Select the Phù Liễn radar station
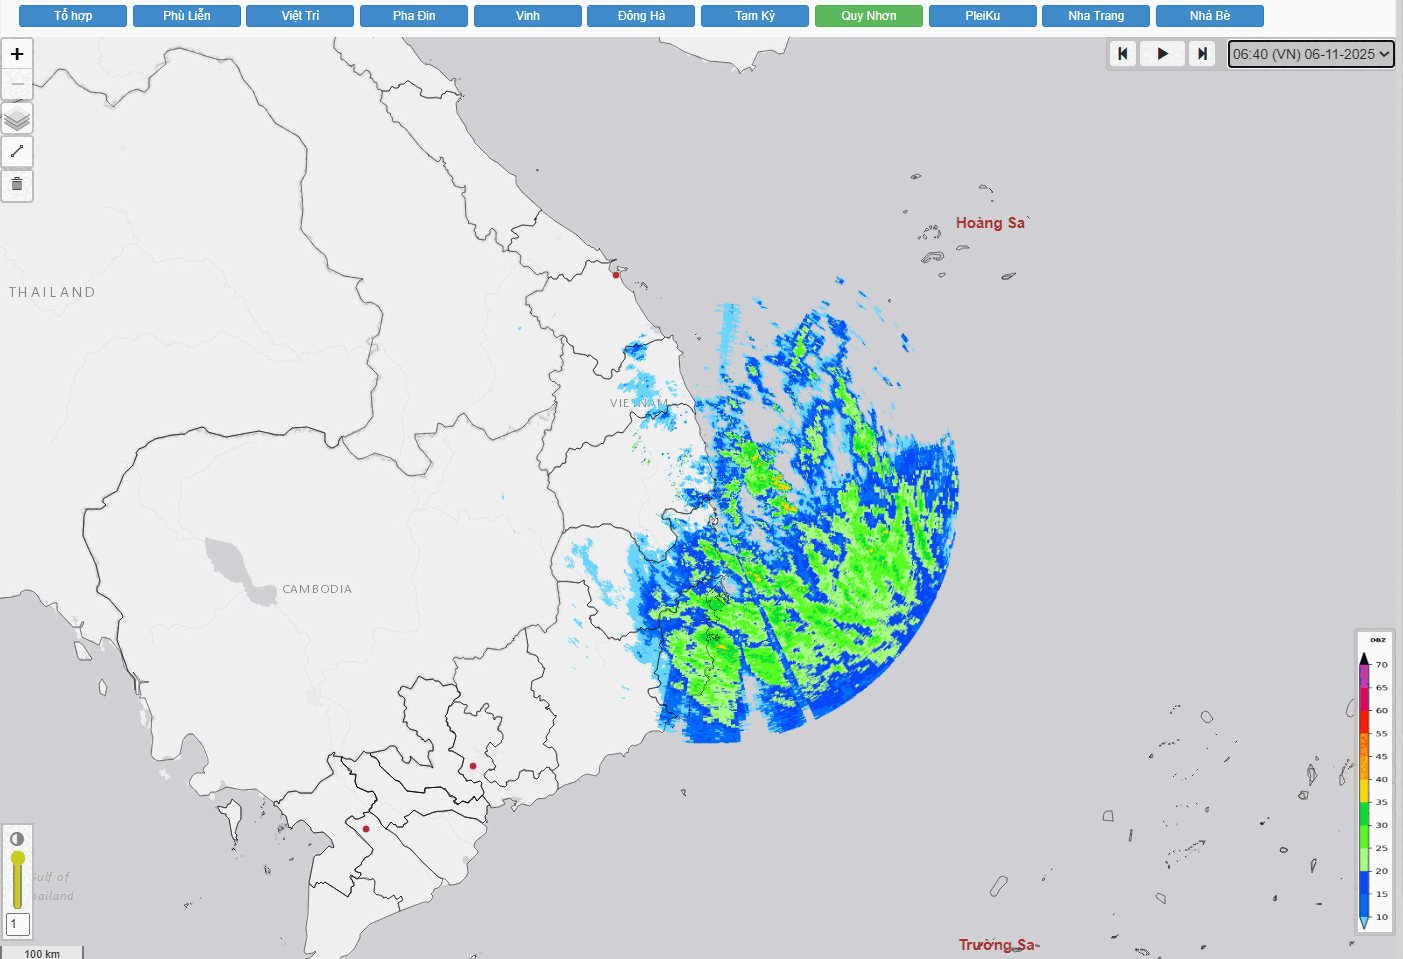The width and height of the screenshot is (1403, 959). (x=187, y=16)
